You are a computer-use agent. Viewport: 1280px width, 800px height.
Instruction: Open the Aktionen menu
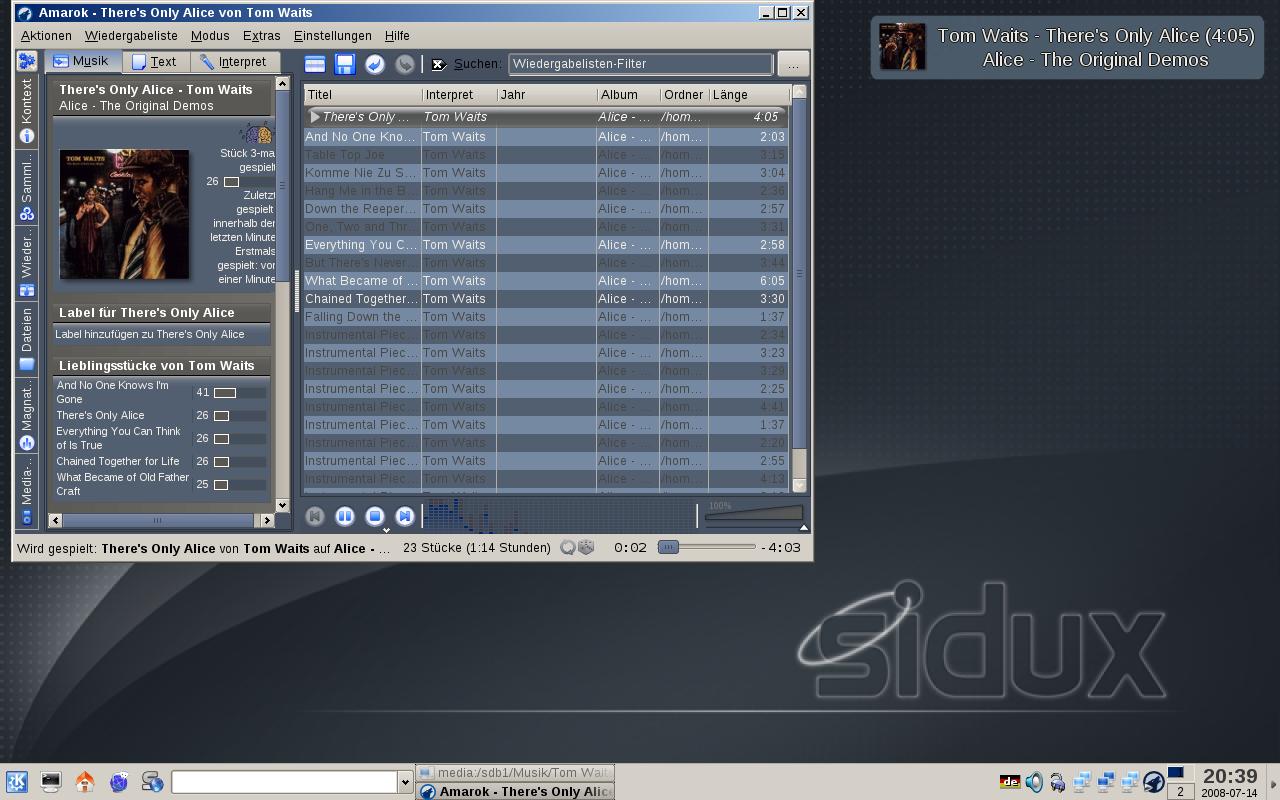tap(46, 35)
